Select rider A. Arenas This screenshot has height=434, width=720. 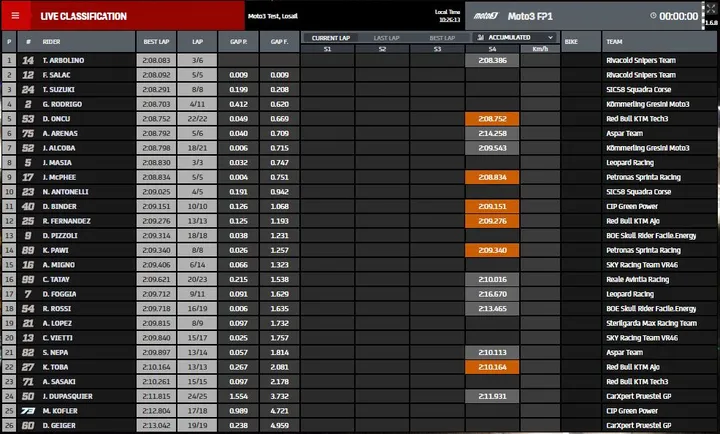pos(60,134)
